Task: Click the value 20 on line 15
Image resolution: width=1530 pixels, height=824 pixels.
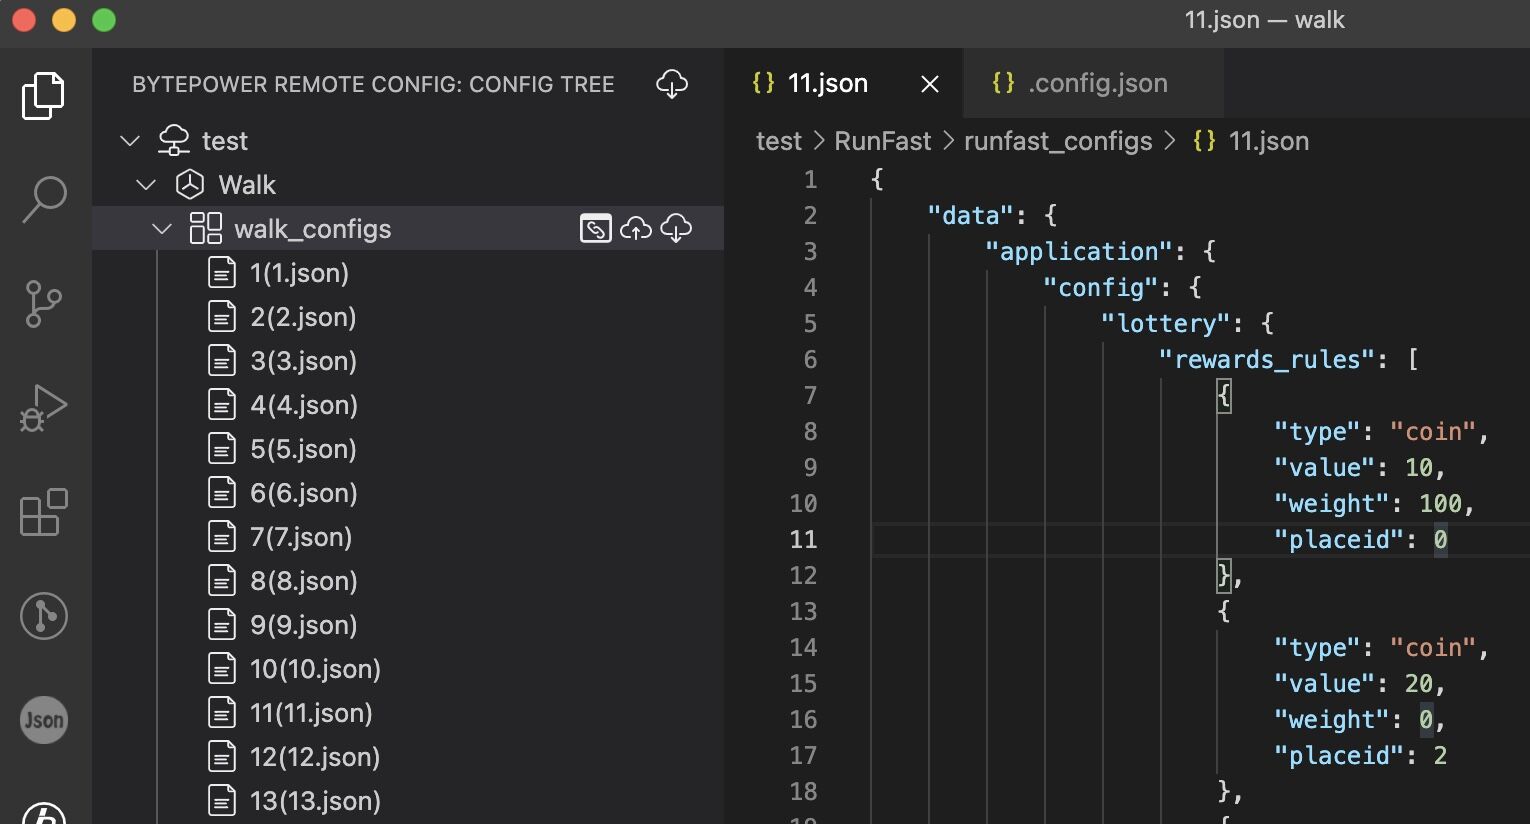Action: (x=1418, y=684)
